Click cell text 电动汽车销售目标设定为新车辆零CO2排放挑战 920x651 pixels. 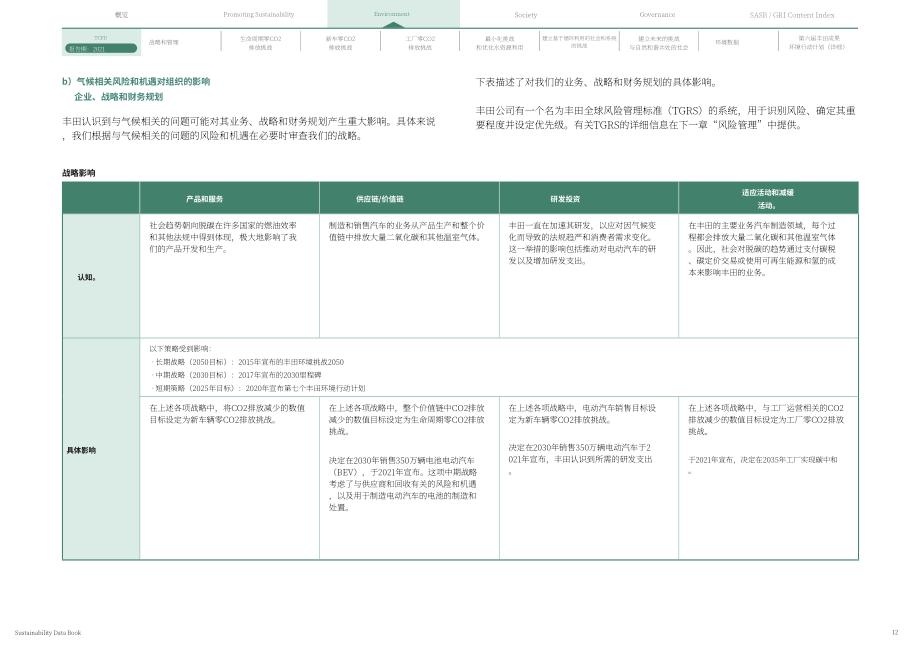[582, 413]
